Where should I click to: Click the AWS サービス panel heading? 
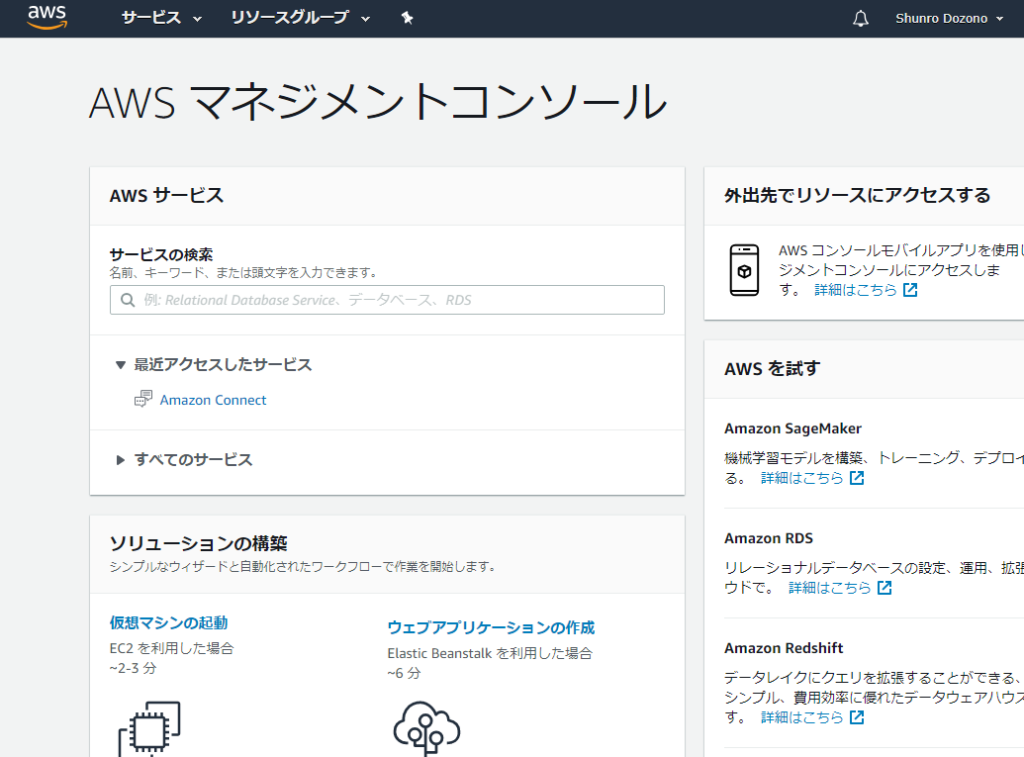167,195
